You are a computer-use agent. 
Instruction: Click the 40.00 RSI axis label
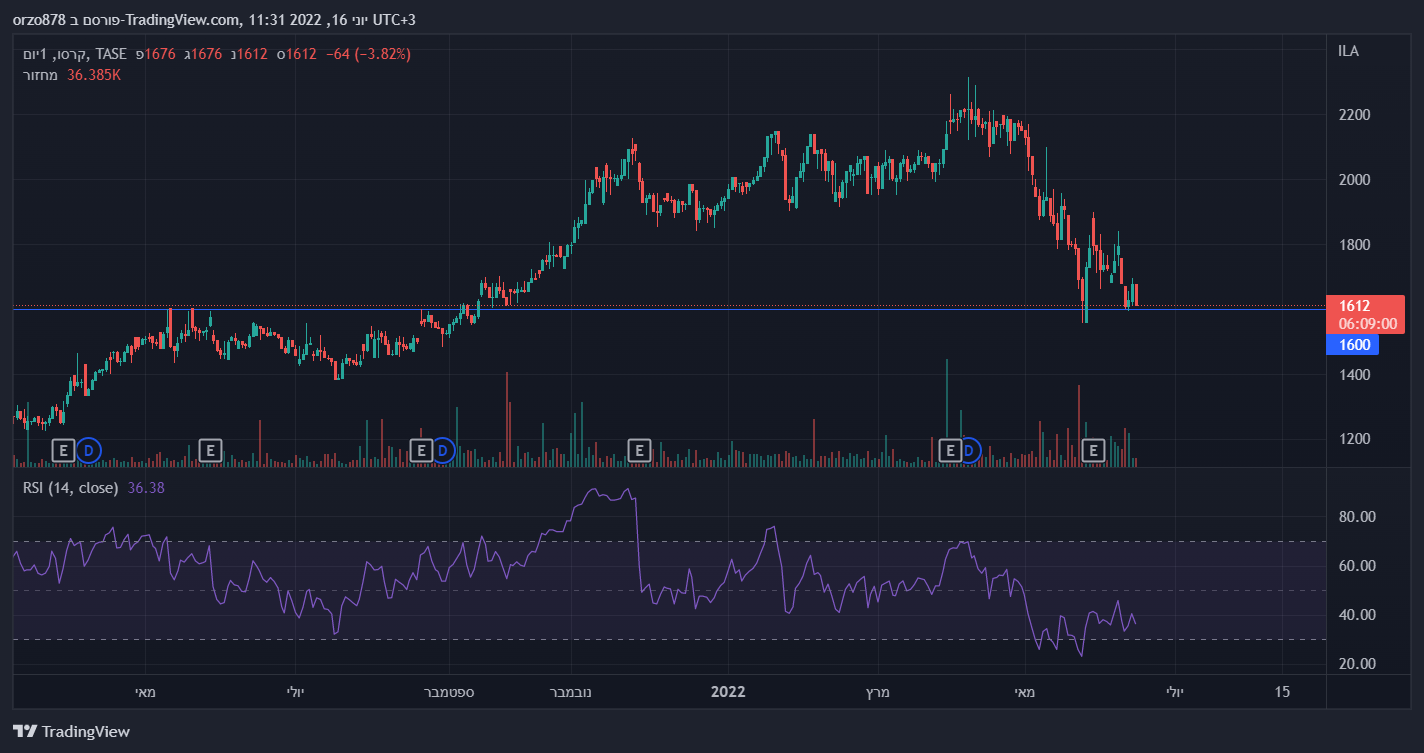pyautogui.click(x=1357, y=615)
